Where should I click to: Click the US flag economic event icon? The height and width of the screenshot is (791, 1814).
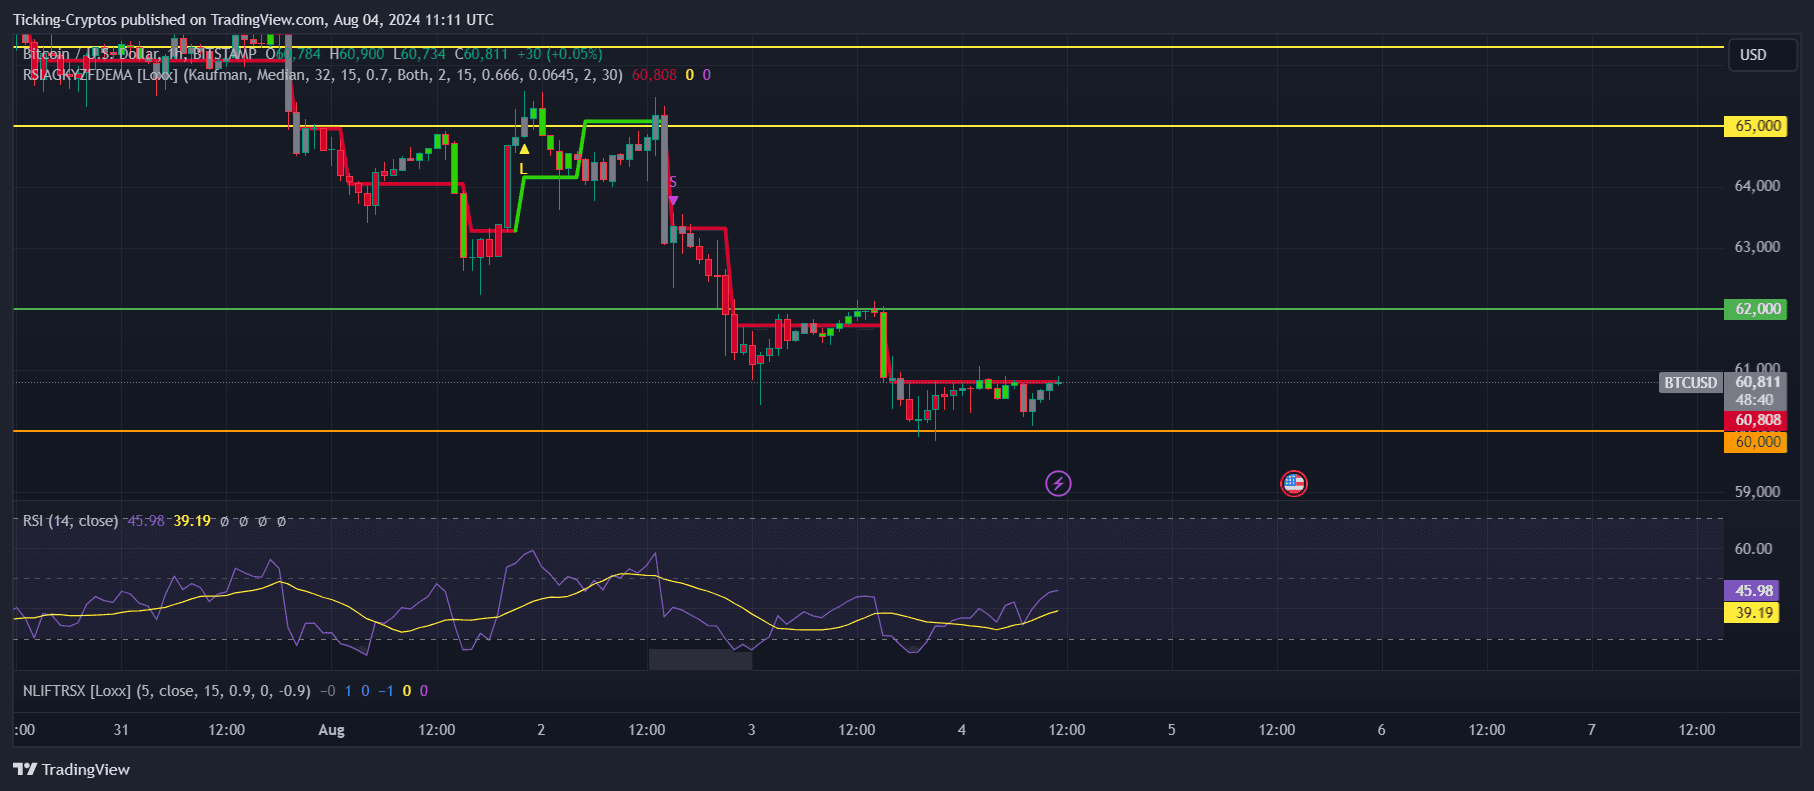coord(1294,484)
